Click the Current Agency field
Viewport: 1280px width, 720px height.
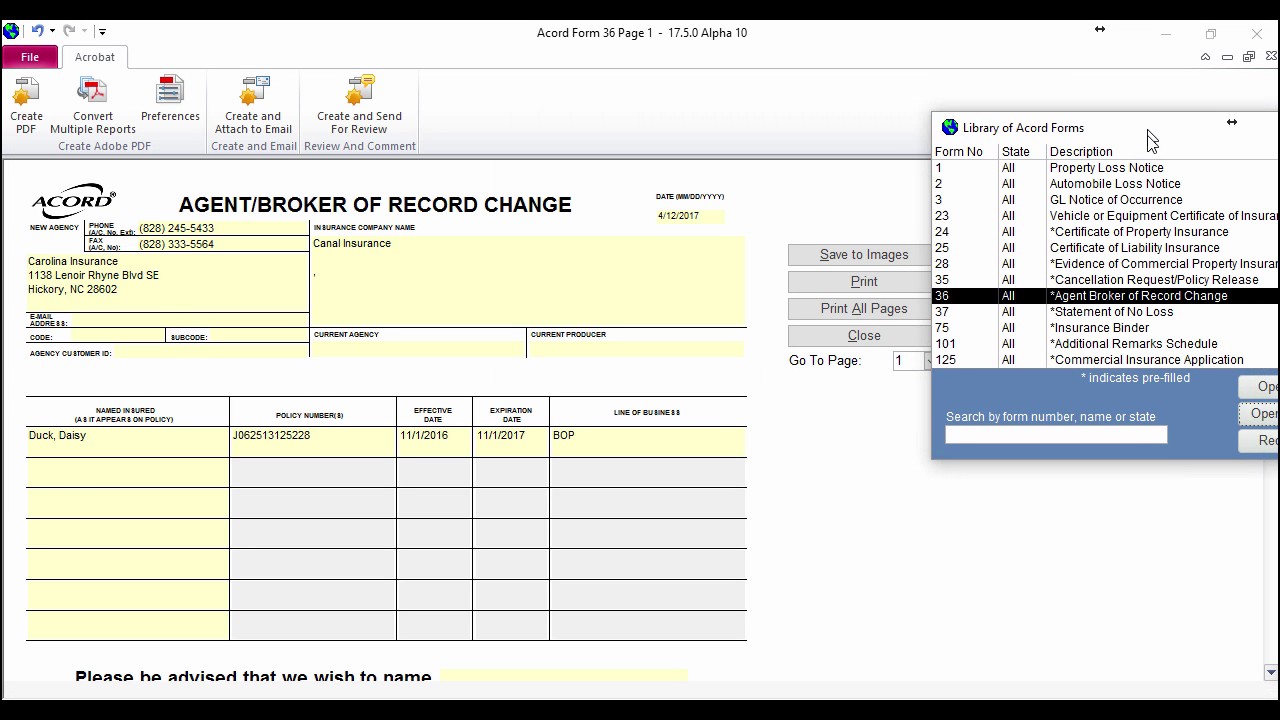click(x=418, y=349)
